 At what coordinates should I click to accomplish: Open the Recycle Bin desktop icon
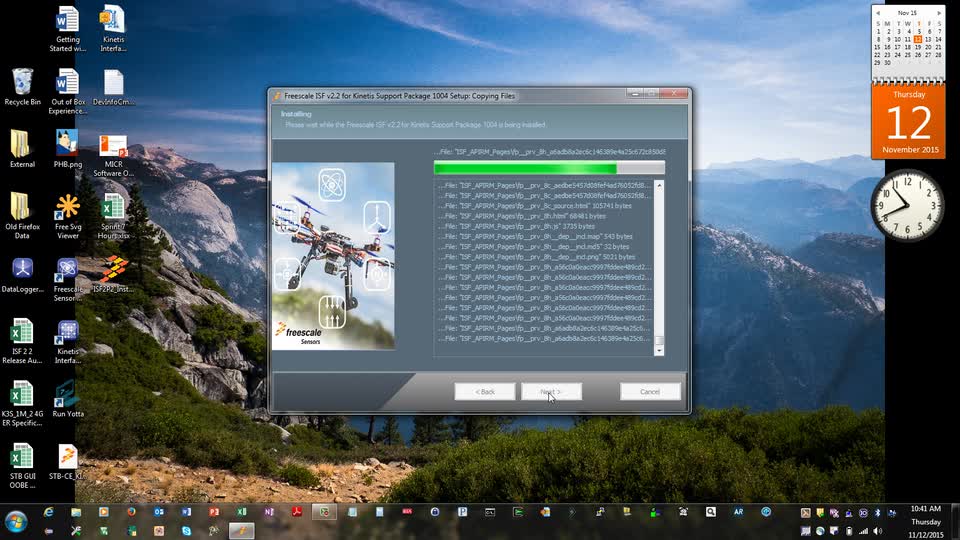tap(22, 82)
